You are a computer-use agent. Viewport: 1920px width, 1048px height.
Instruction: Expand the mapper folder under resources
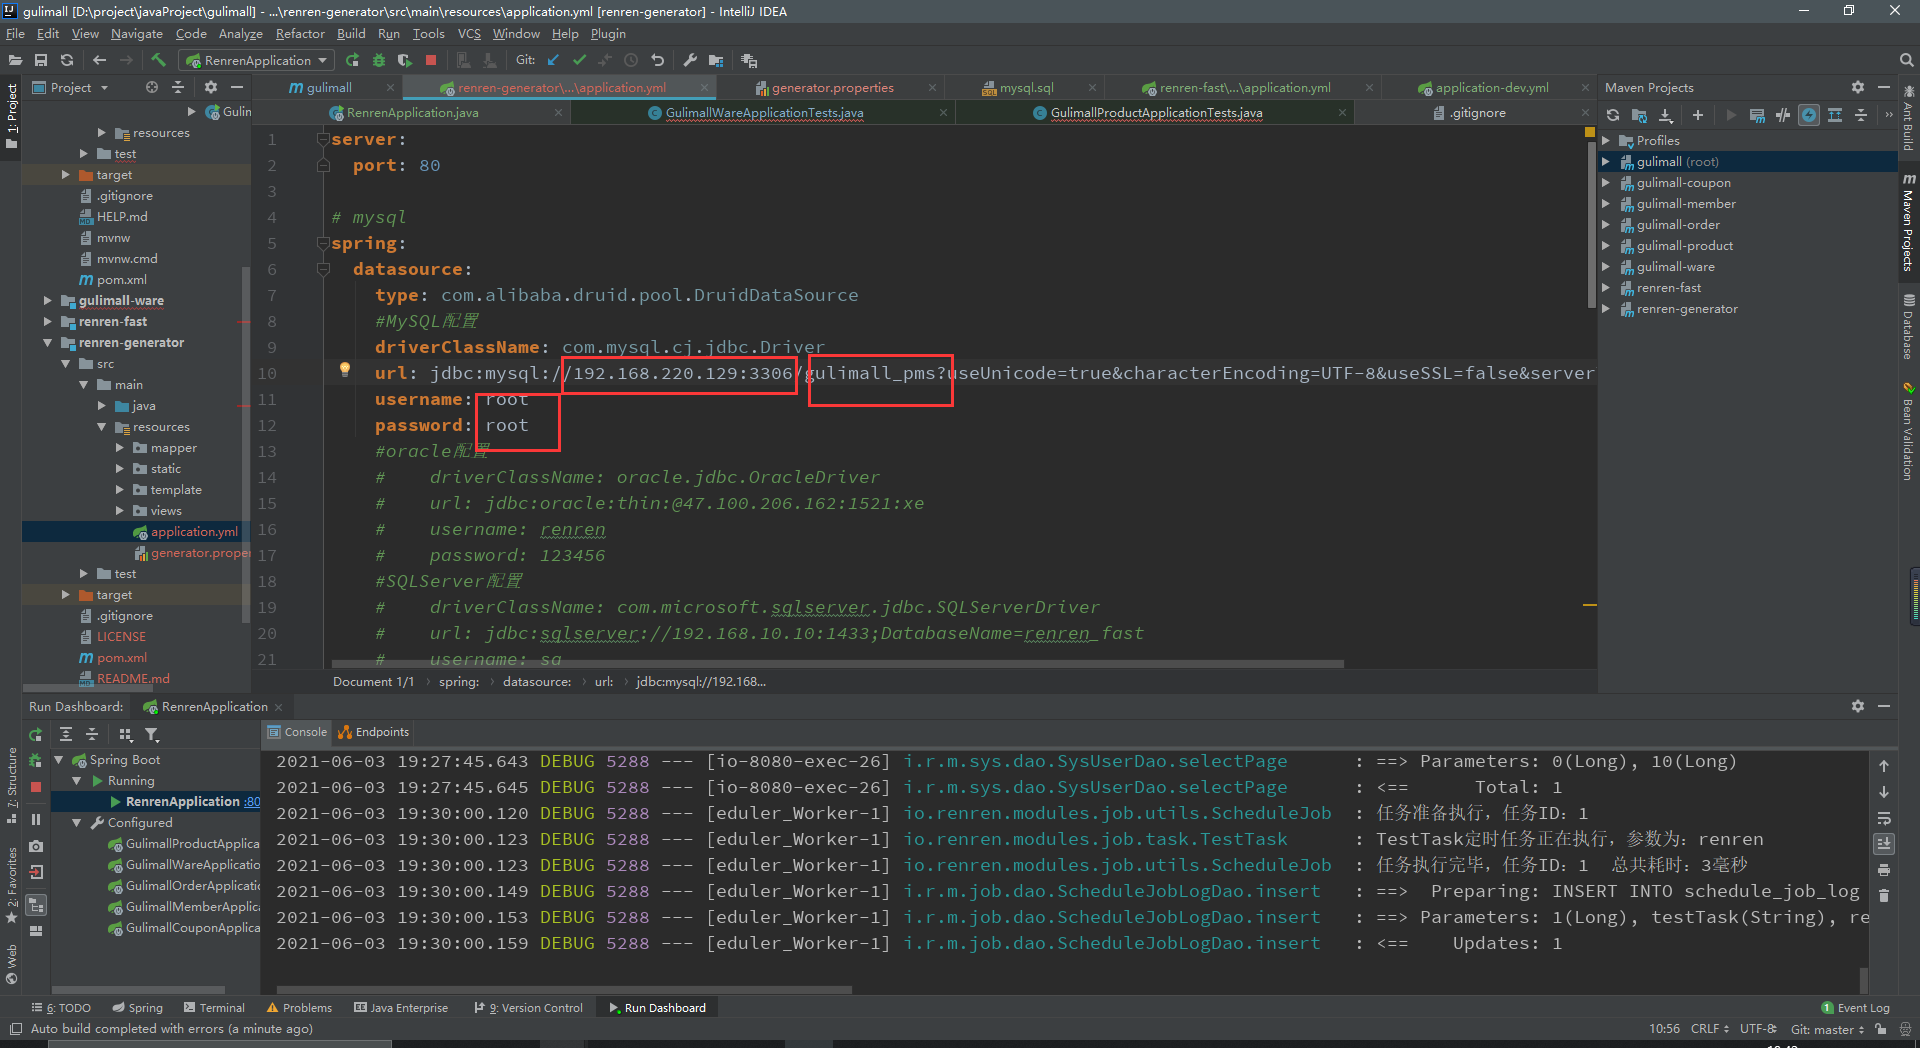click(x=120, y=448)
